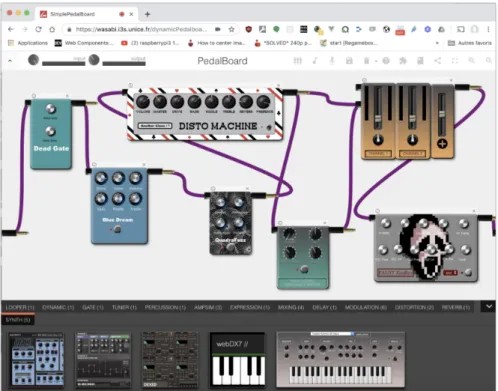Click the share icon in PedalBoard toolbar

[x=438, y=61]
